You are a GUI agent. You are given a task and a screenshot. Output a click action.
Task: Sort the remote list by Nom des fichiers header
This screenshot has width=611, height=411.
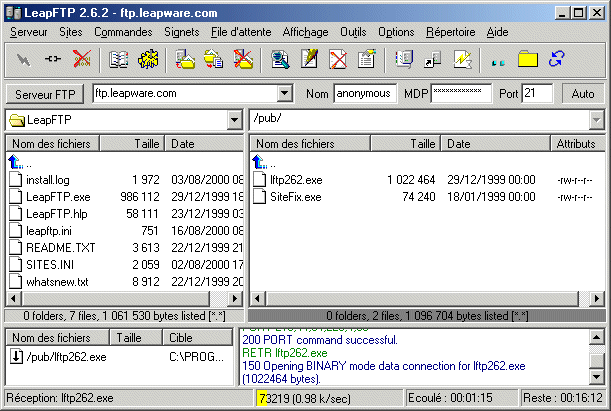[x=310, y=144]
